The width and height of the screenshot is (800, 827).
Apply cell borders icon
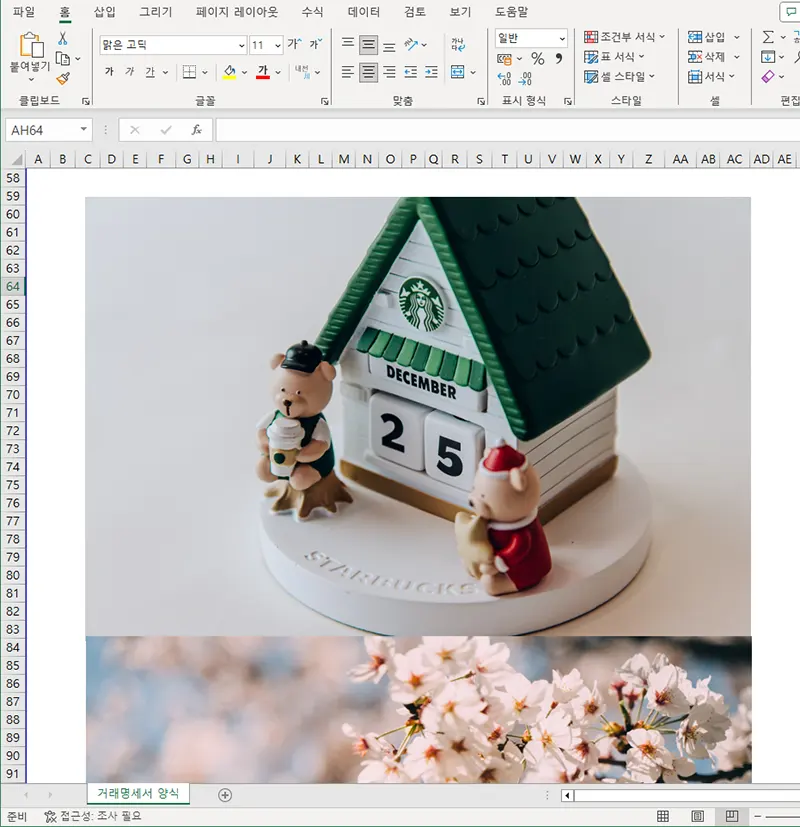(x=189, y=72)
